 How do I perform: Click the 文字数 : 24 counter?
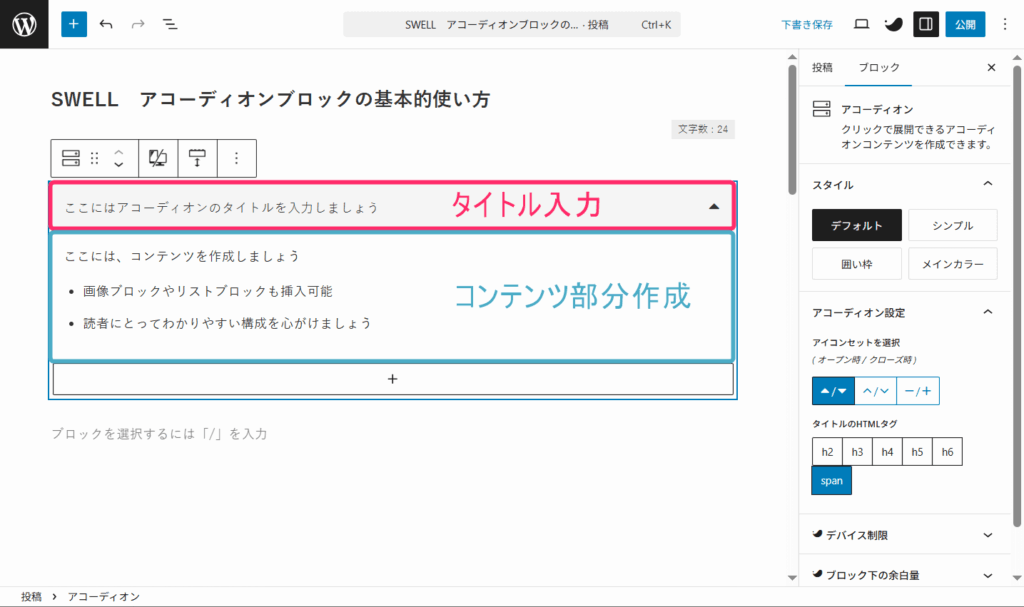pos(703,129)
